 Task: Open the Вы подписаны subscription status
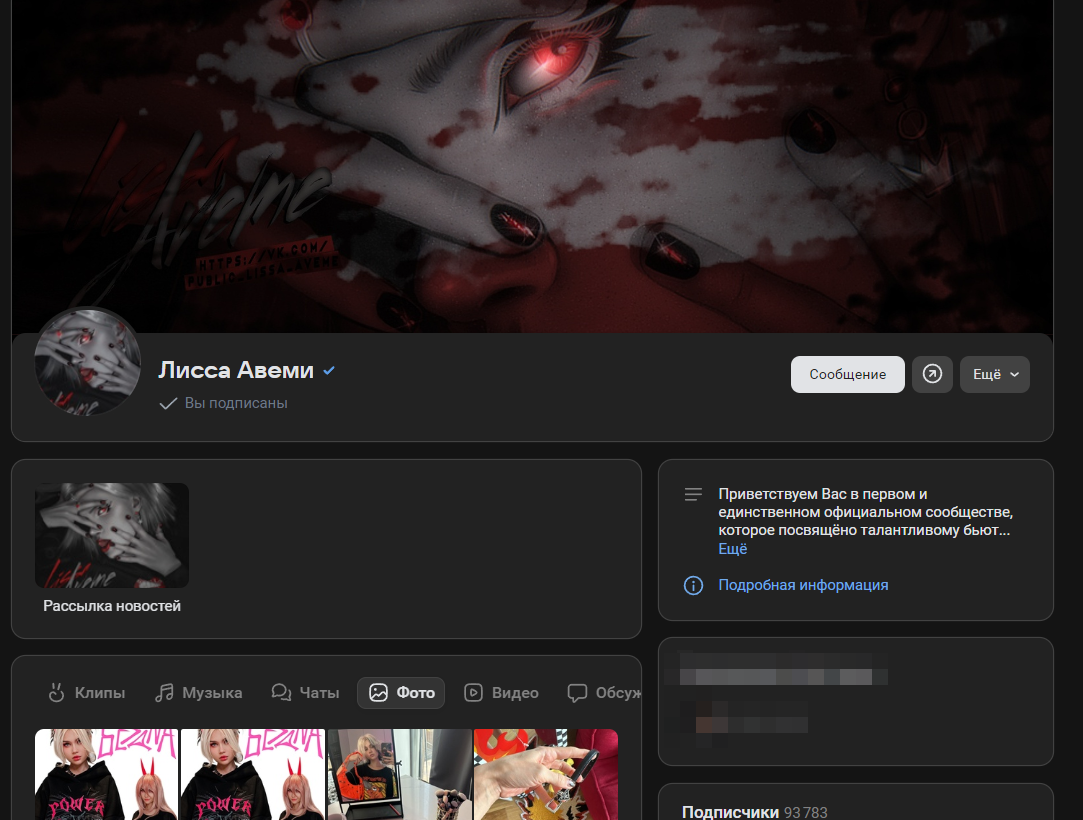[x=223, y=403]
